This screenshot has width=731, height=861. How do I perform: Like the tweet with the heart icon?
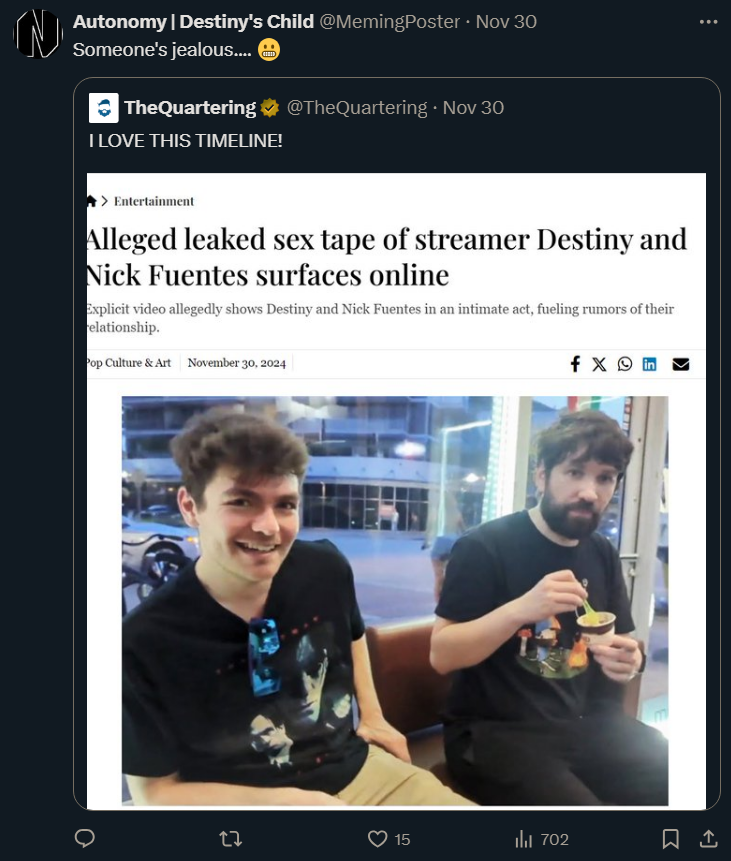377,839
